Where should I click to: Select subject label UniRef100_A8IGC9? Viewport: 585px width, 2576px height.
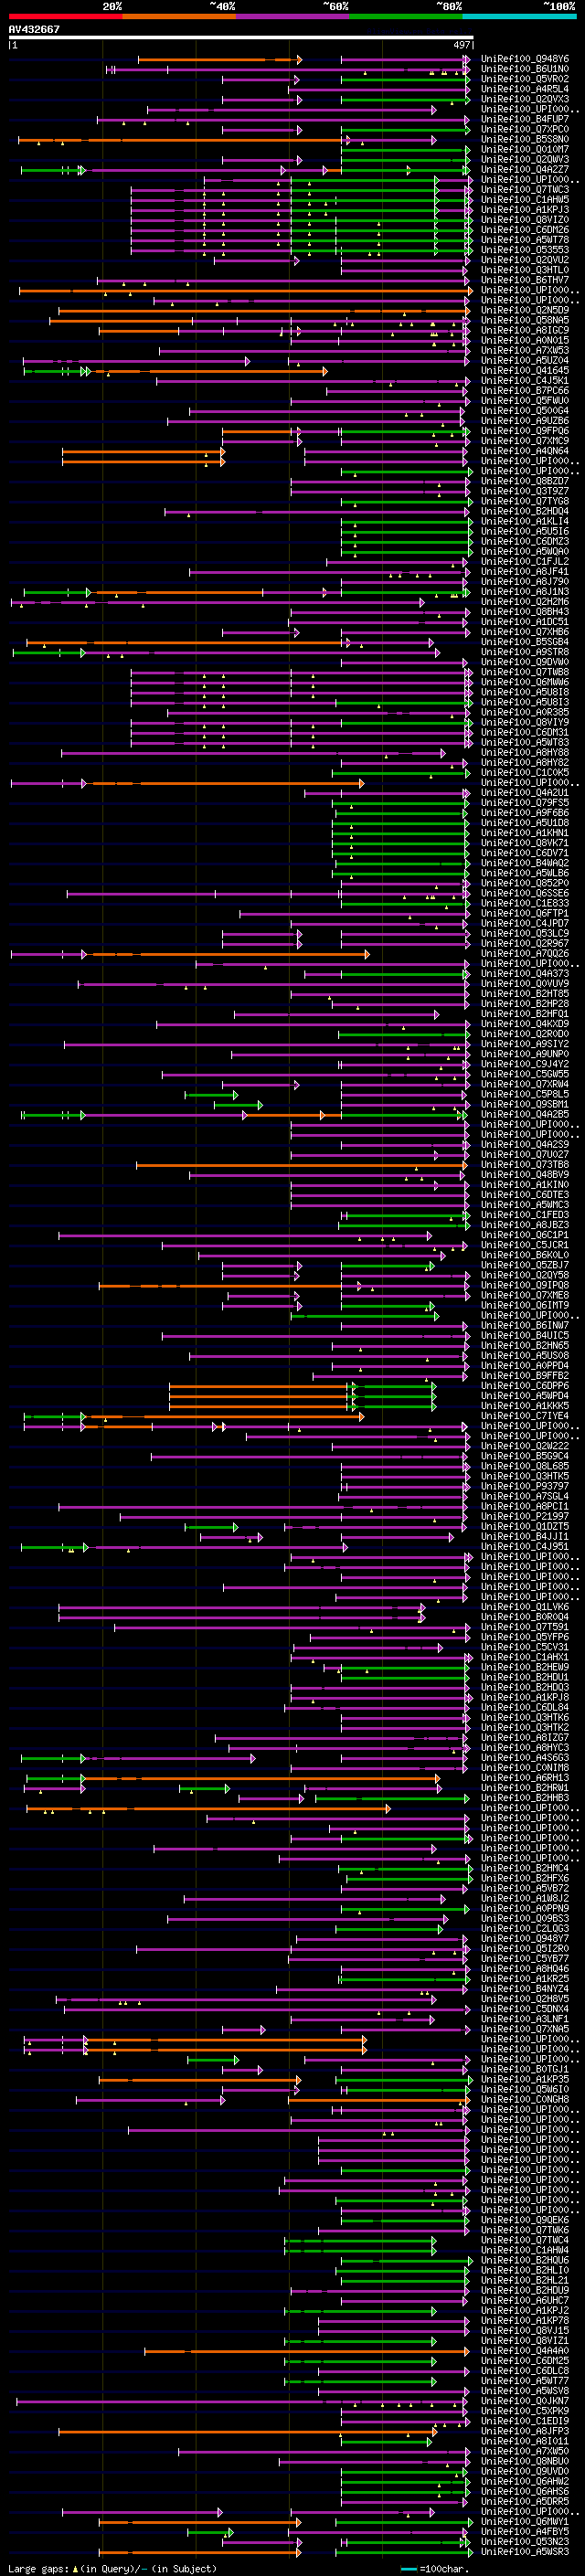point(525,330)
